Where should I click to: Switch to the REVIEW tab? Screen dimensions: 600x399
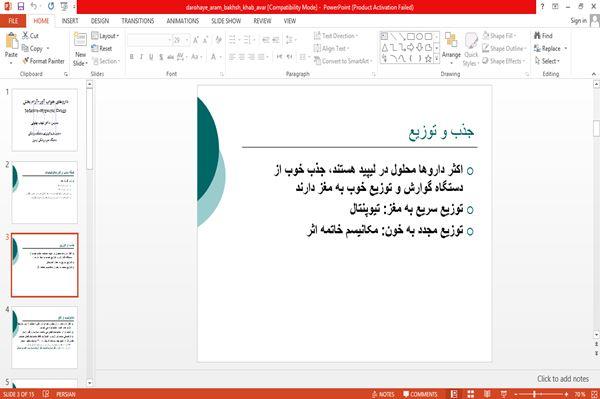click(x=262, y=21)
